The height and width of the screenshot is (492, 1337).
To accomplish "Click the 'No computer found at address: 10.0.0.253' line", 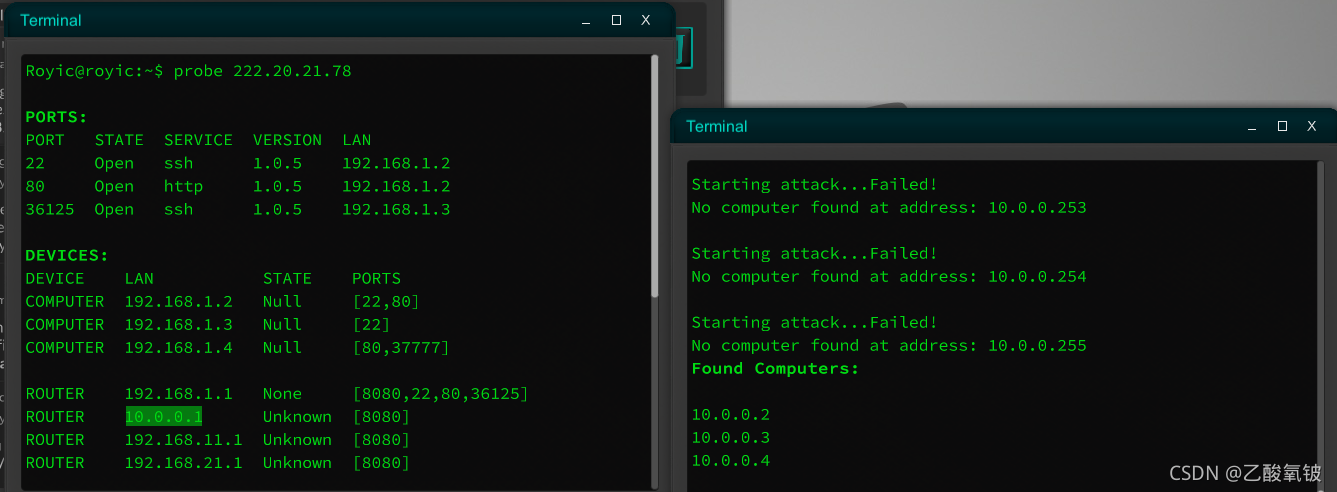I will (x=889, y=207).
